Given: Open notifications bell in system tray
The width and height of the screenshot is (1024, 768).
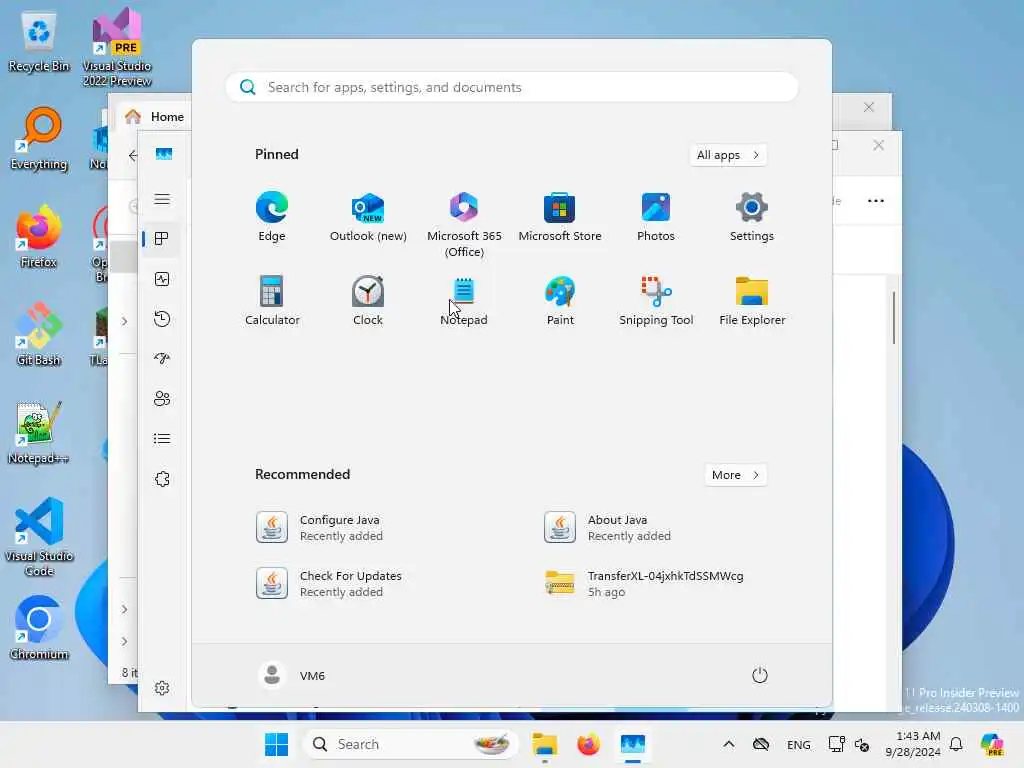Looking at the screenshot, I should (x=956, y=744).
